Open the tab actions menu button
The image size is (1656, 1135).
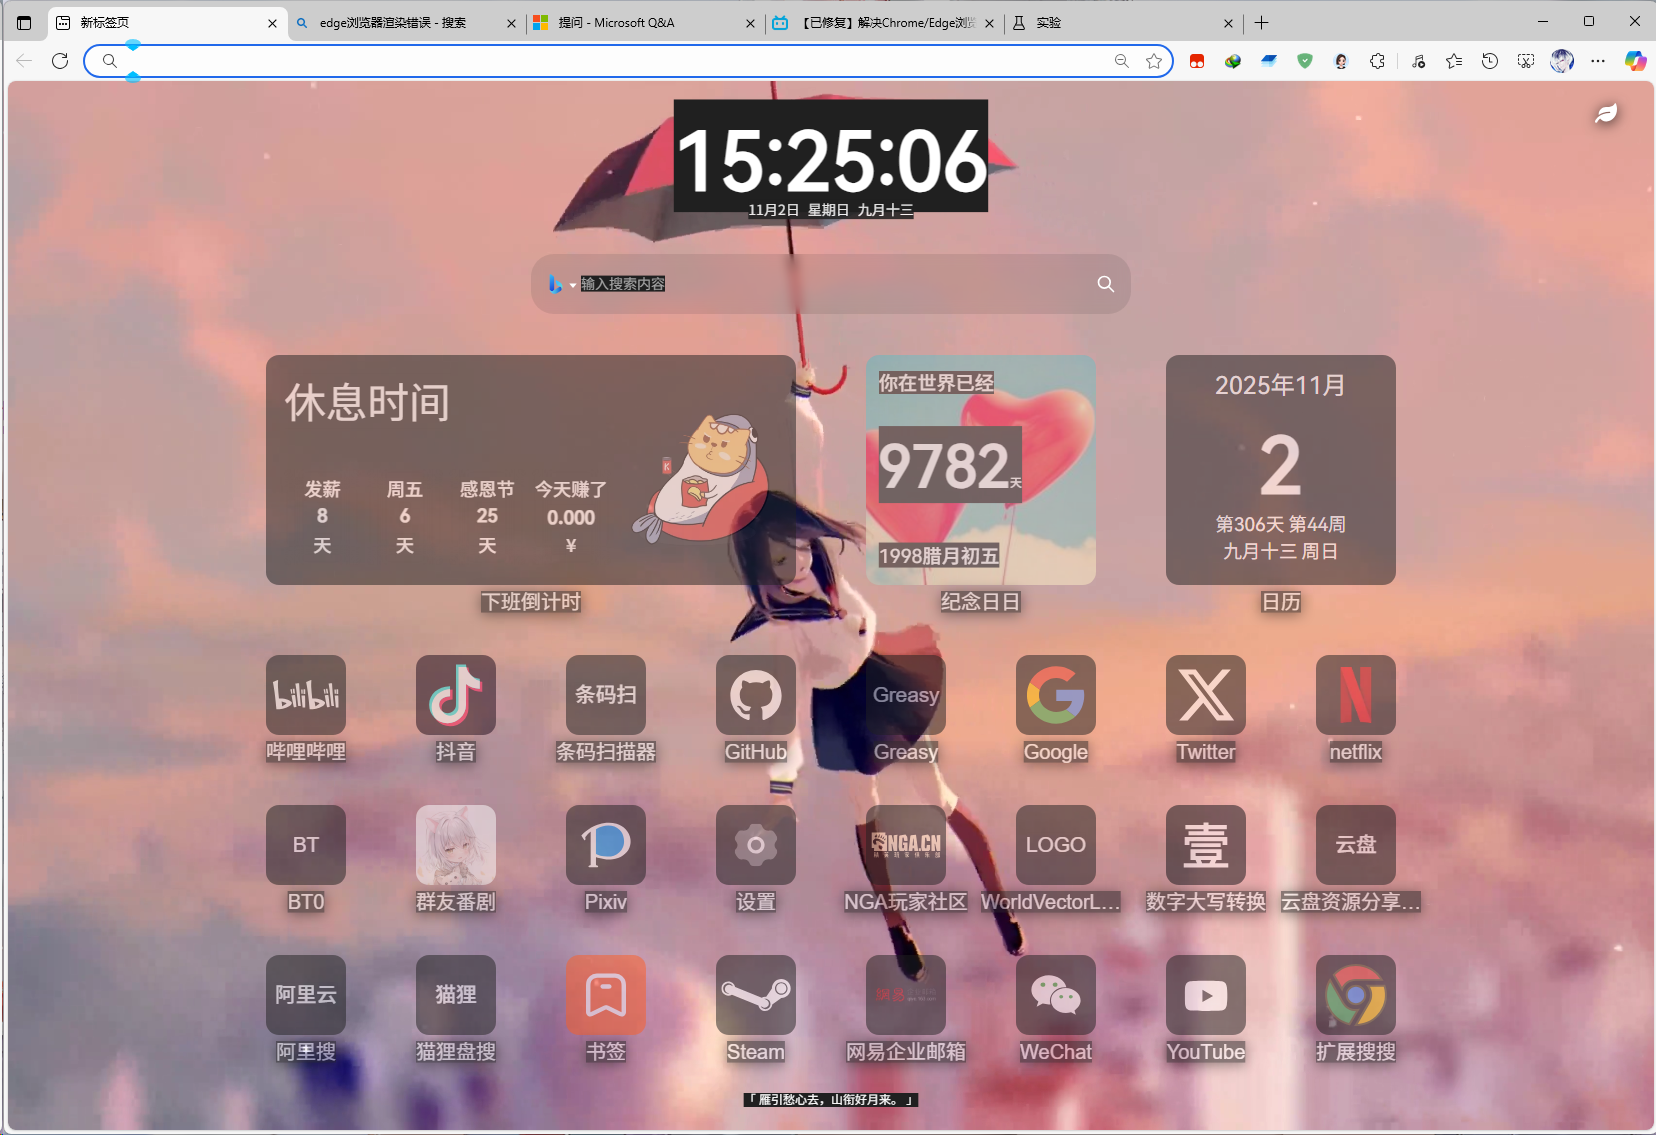point(24,23)
